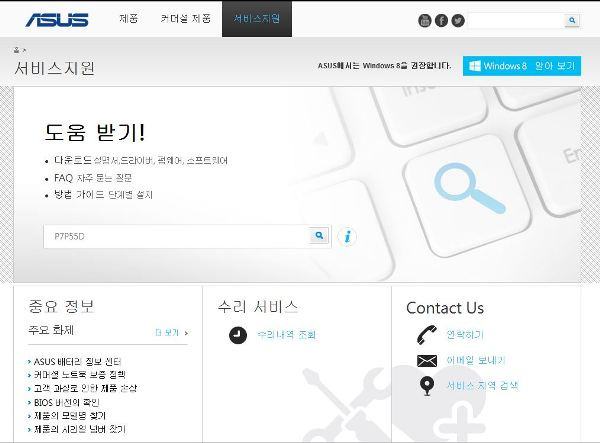Click the clock icon under 수리 서비스
The image size is (600, 443).
[x=238, y=335]
